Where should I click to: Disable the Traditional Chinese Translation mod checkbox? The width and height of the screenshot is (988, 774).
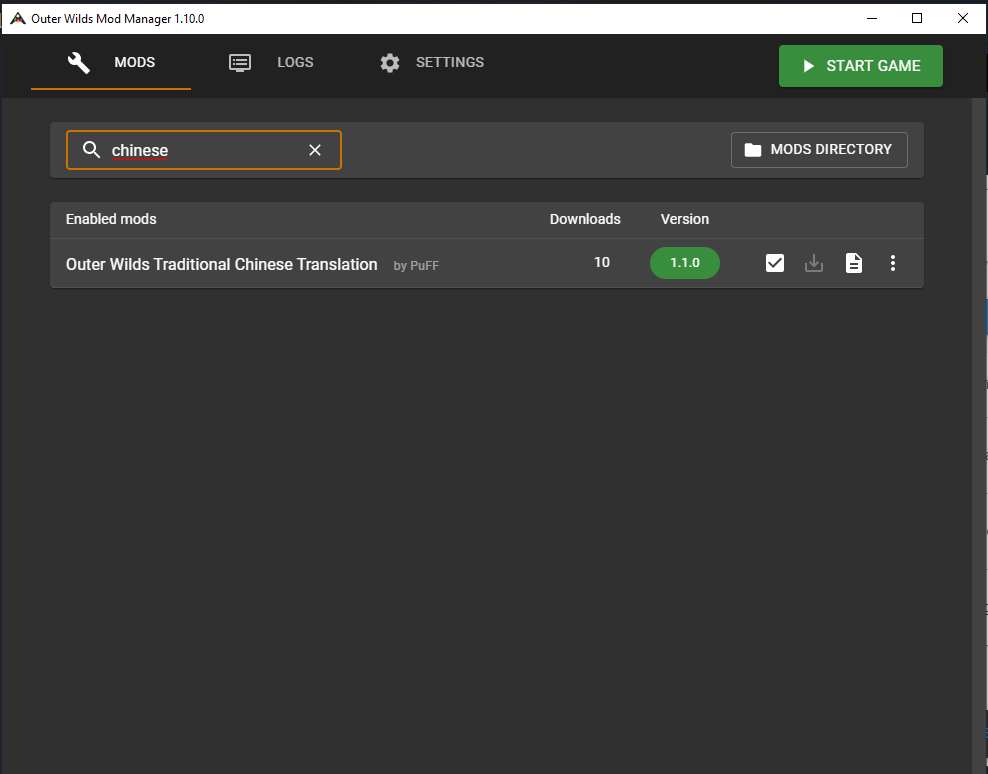775,263
